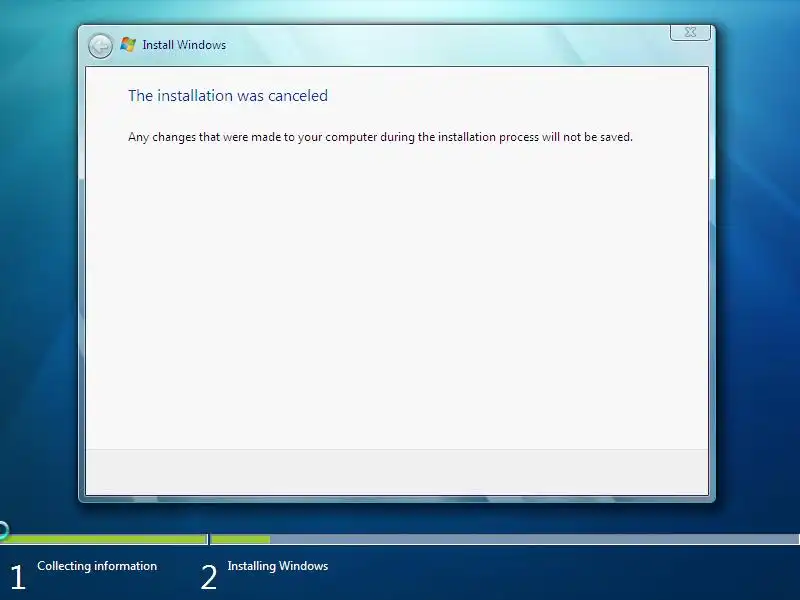Click the back arrow button in Install Windows

101,46
